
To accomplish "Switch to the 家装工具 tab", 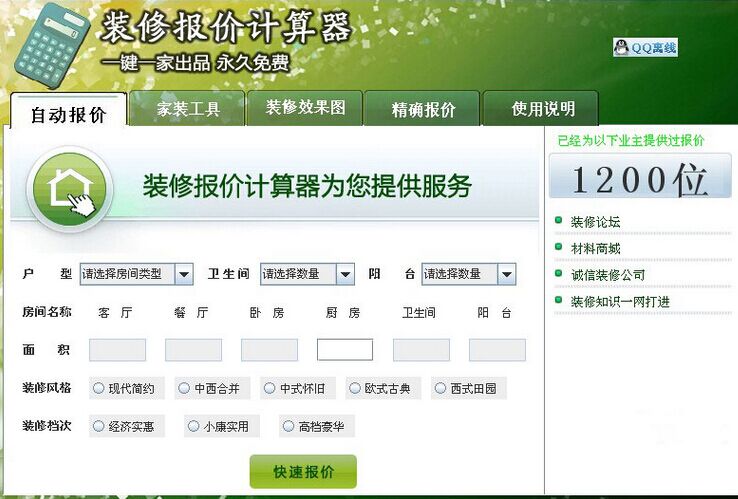I will pos(187,109).
